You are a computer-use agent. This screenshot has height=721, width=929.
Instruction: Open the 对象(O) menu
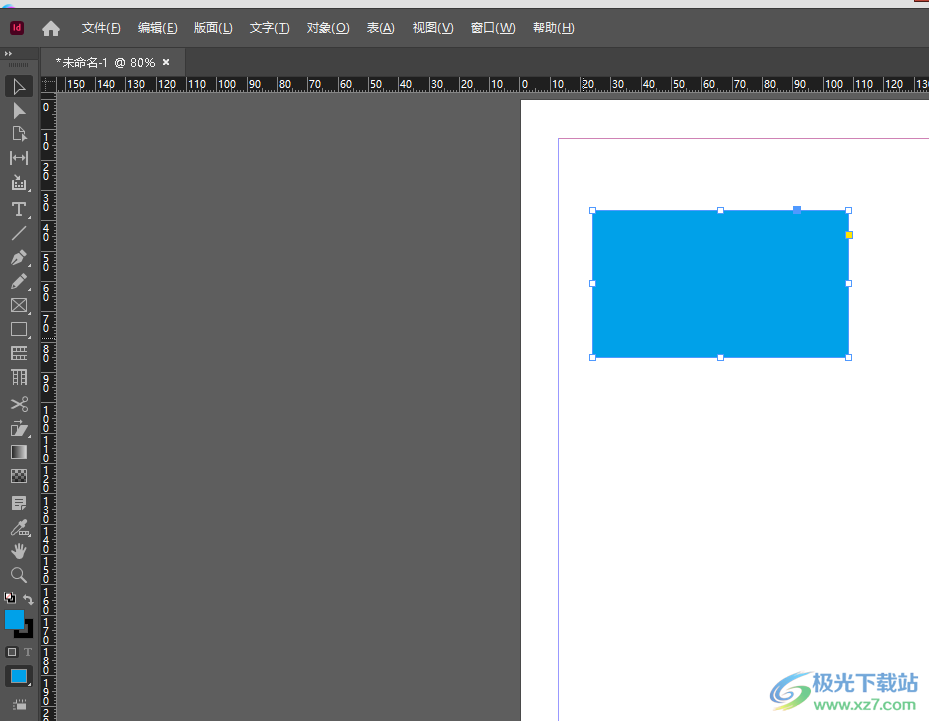coord(327,28)
